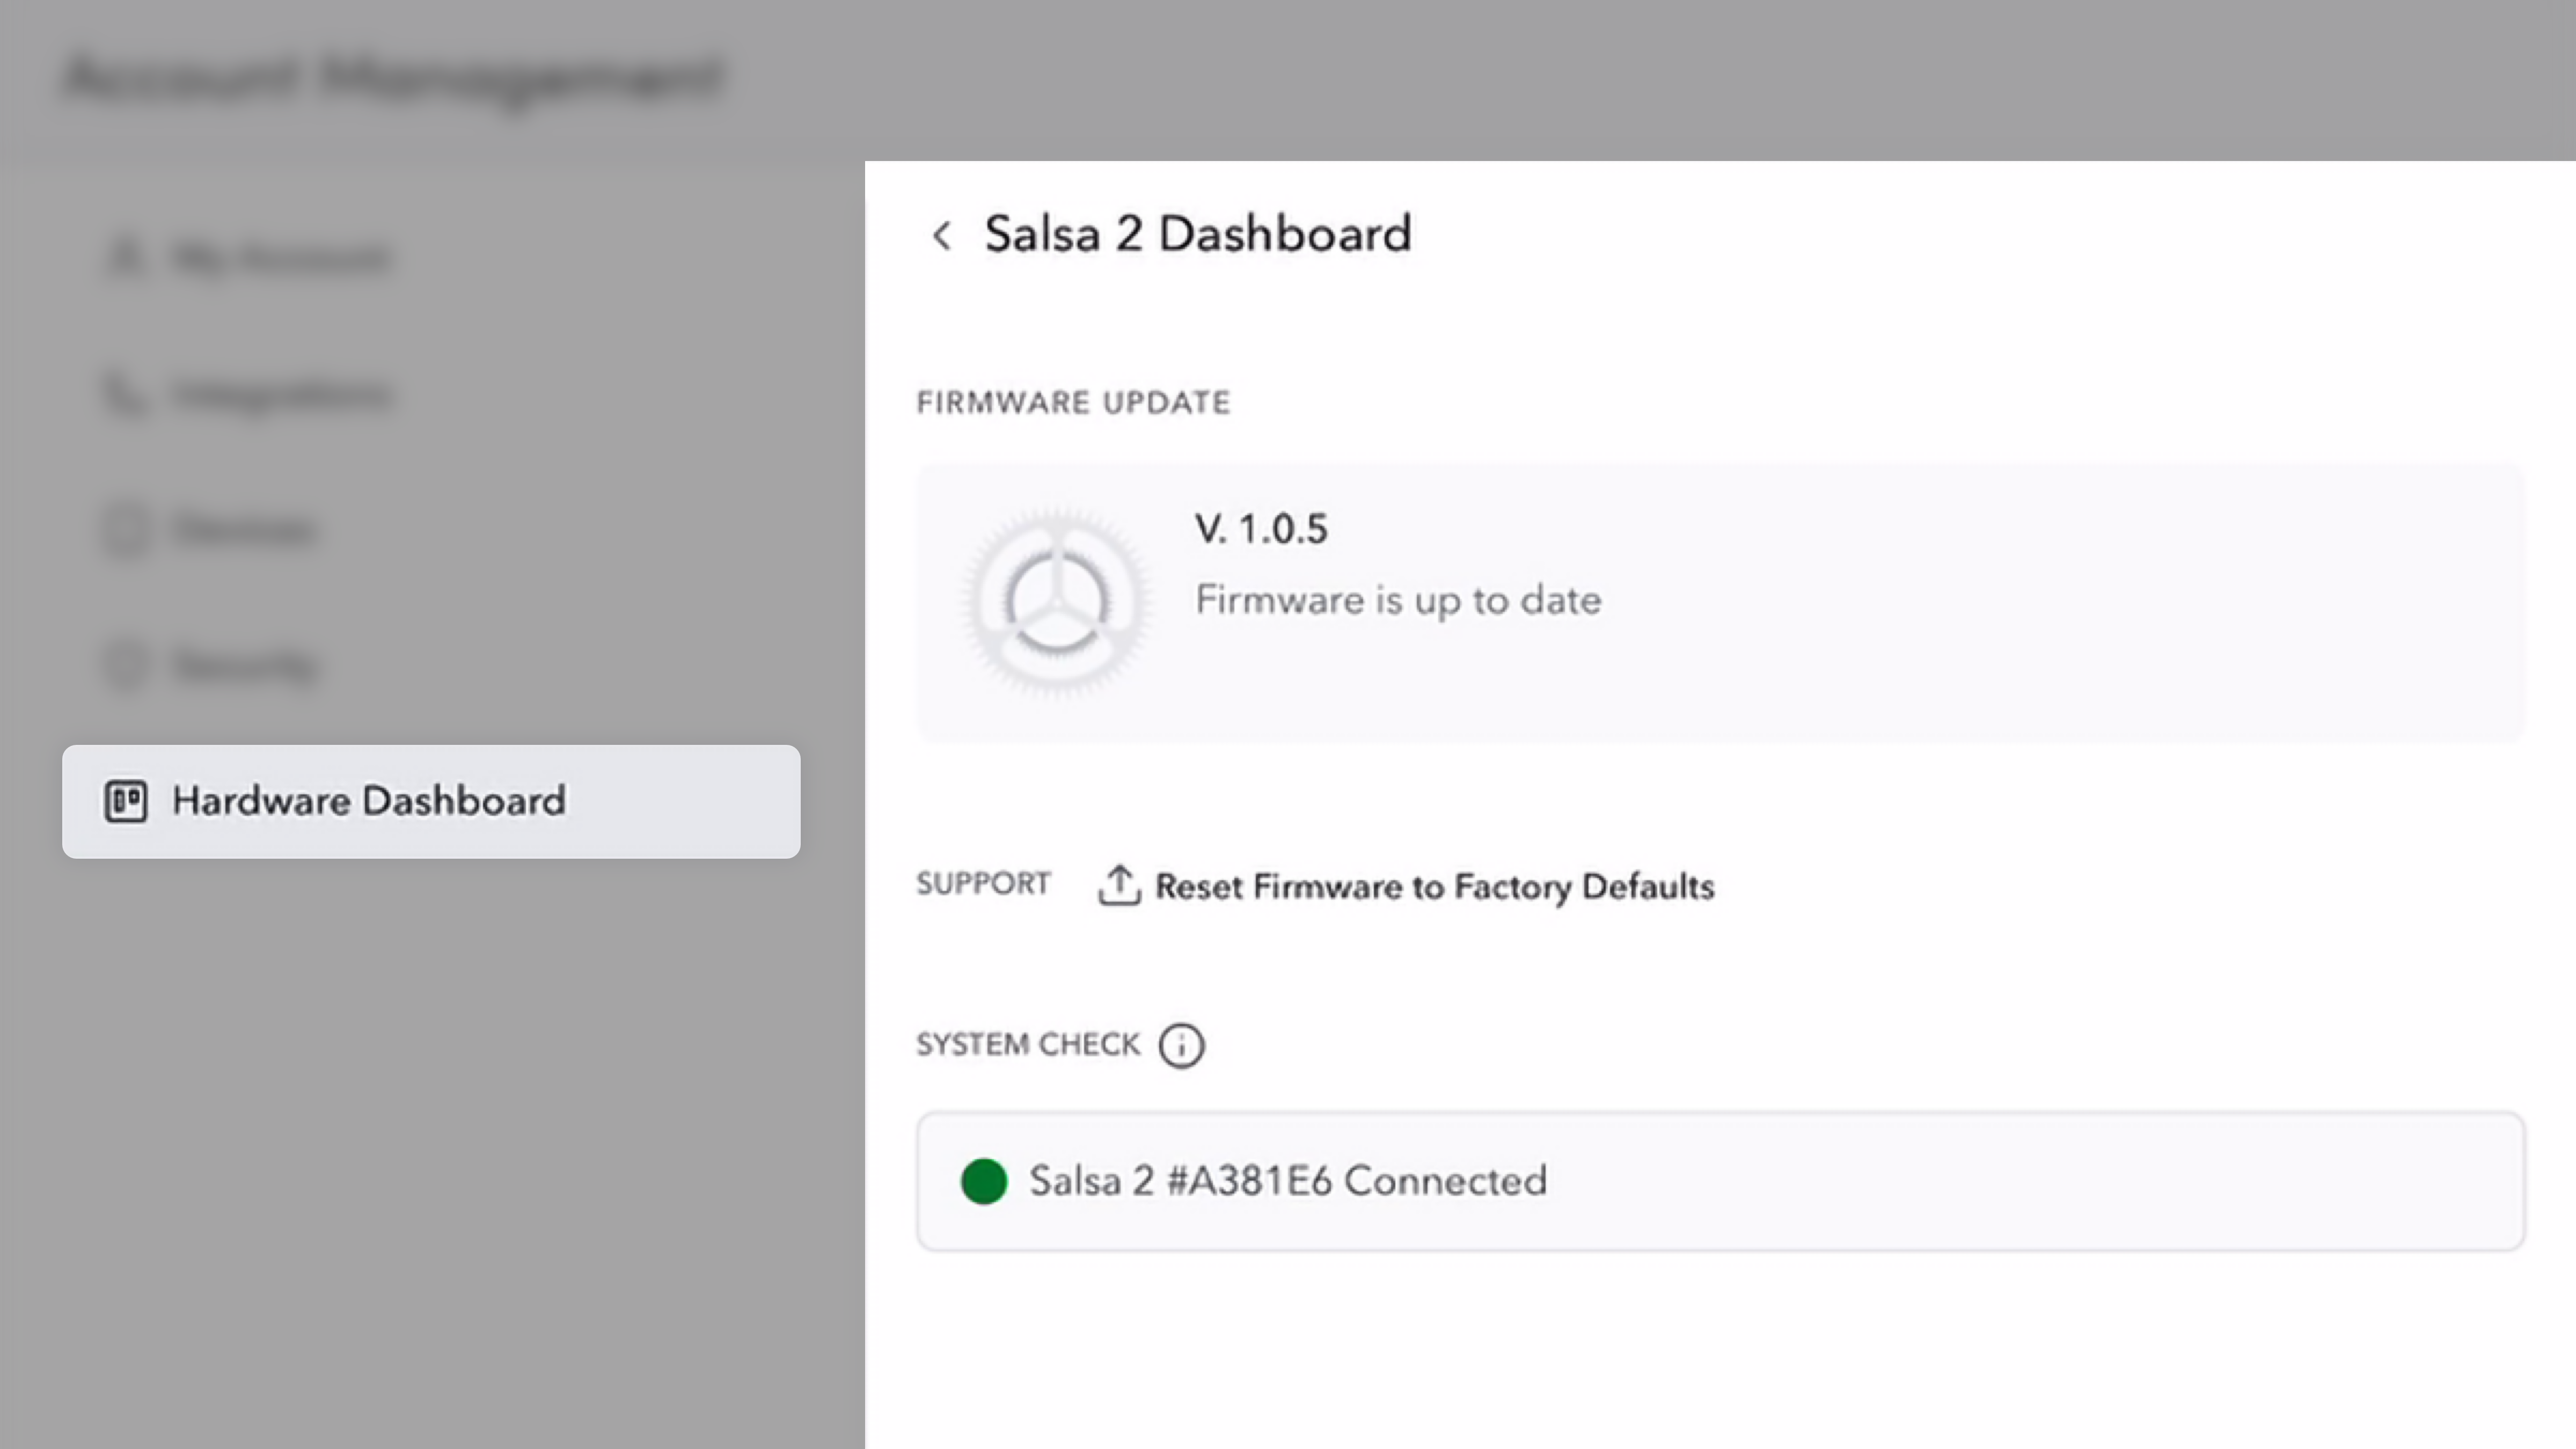Select the Salsa 2 #A381E6 Connected row
The width and height of the screenshot is (2576, 1449).
[1720, 1181]
